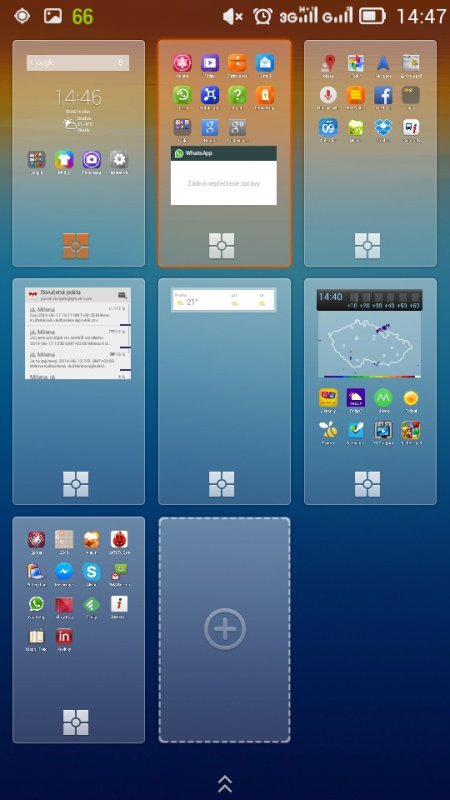This screenshot has width=450, height=800.
Task: Open the blue navigation arrow icon
Action: tap(383, 63)
